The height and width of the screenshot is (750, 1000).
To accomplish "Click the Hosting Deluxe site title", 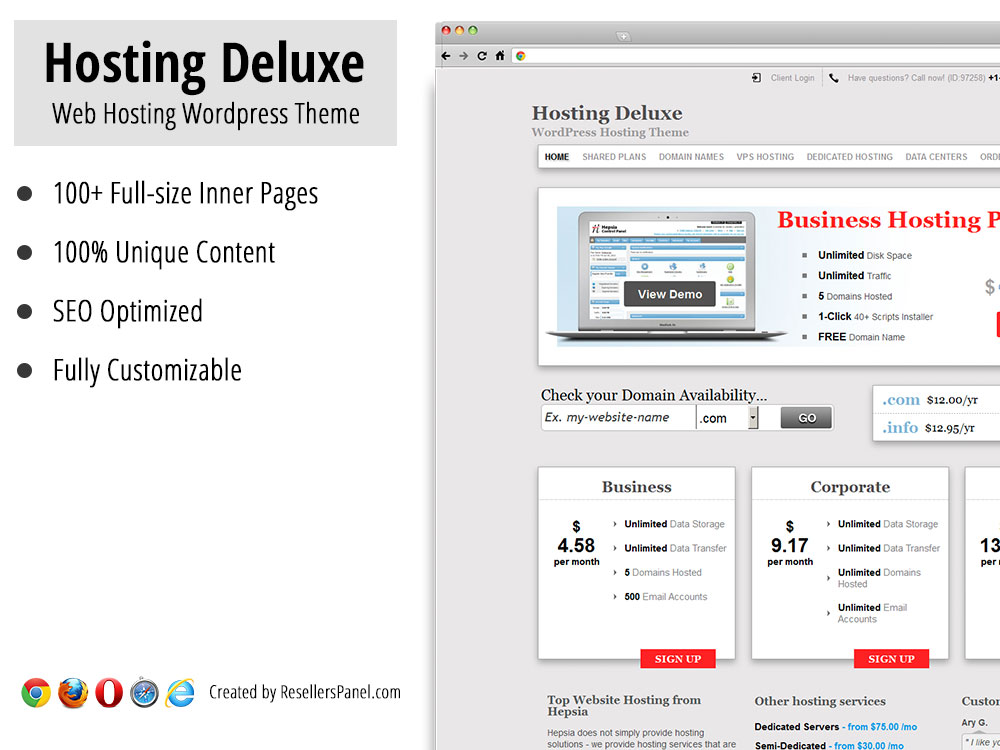I will tap(607, 114).
